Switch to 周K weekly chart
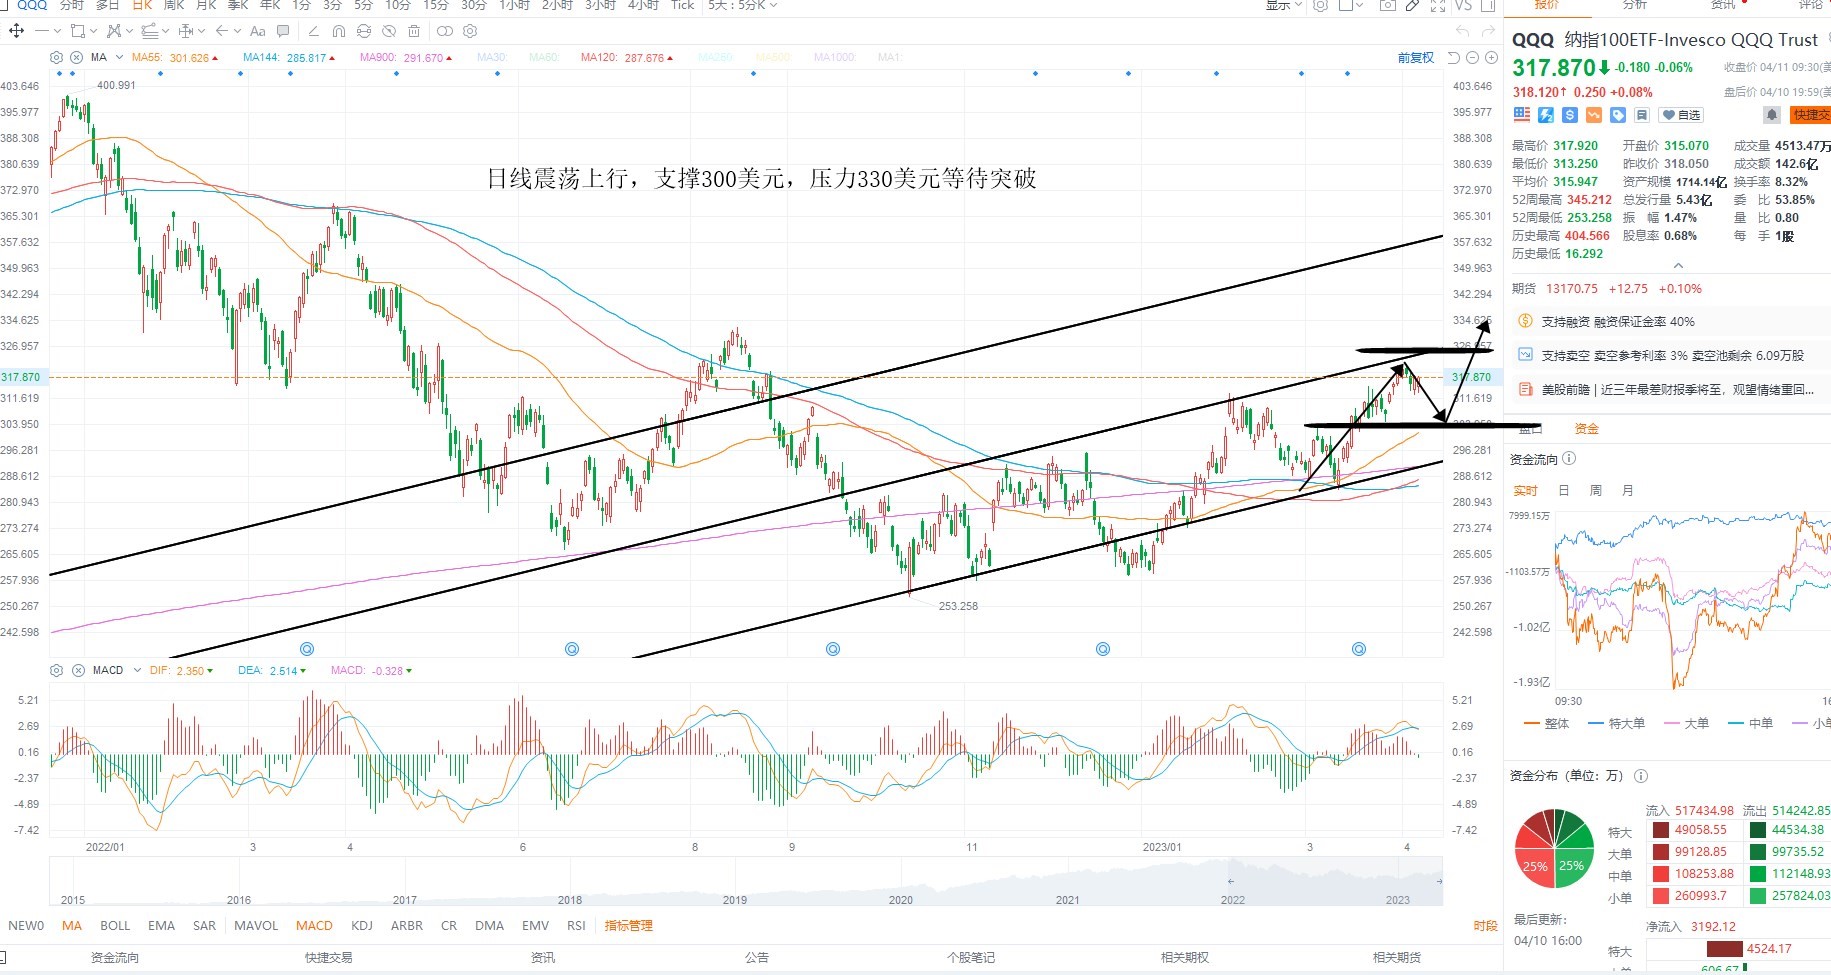Screen dimensions: 1831x975 pos(174,5)
